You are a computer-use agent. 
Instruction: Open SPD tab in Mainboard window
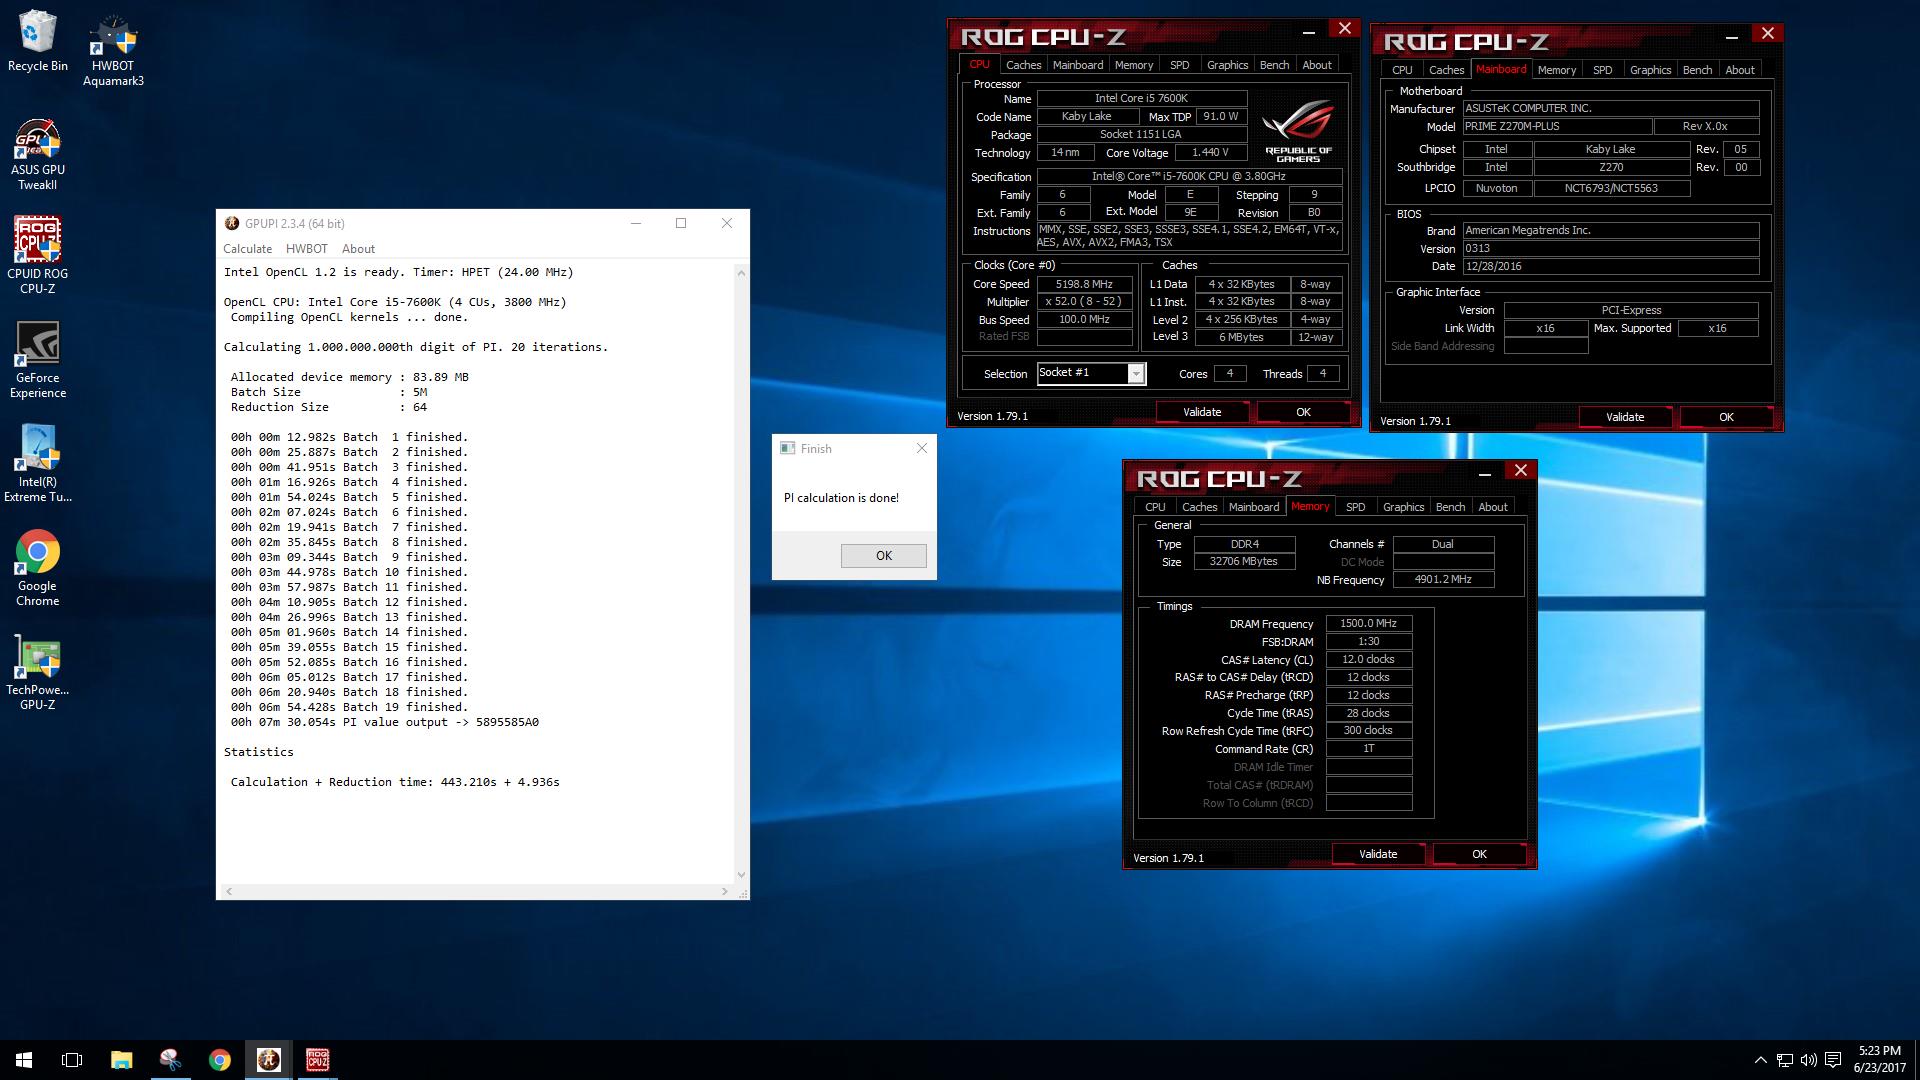[1603, 70]
